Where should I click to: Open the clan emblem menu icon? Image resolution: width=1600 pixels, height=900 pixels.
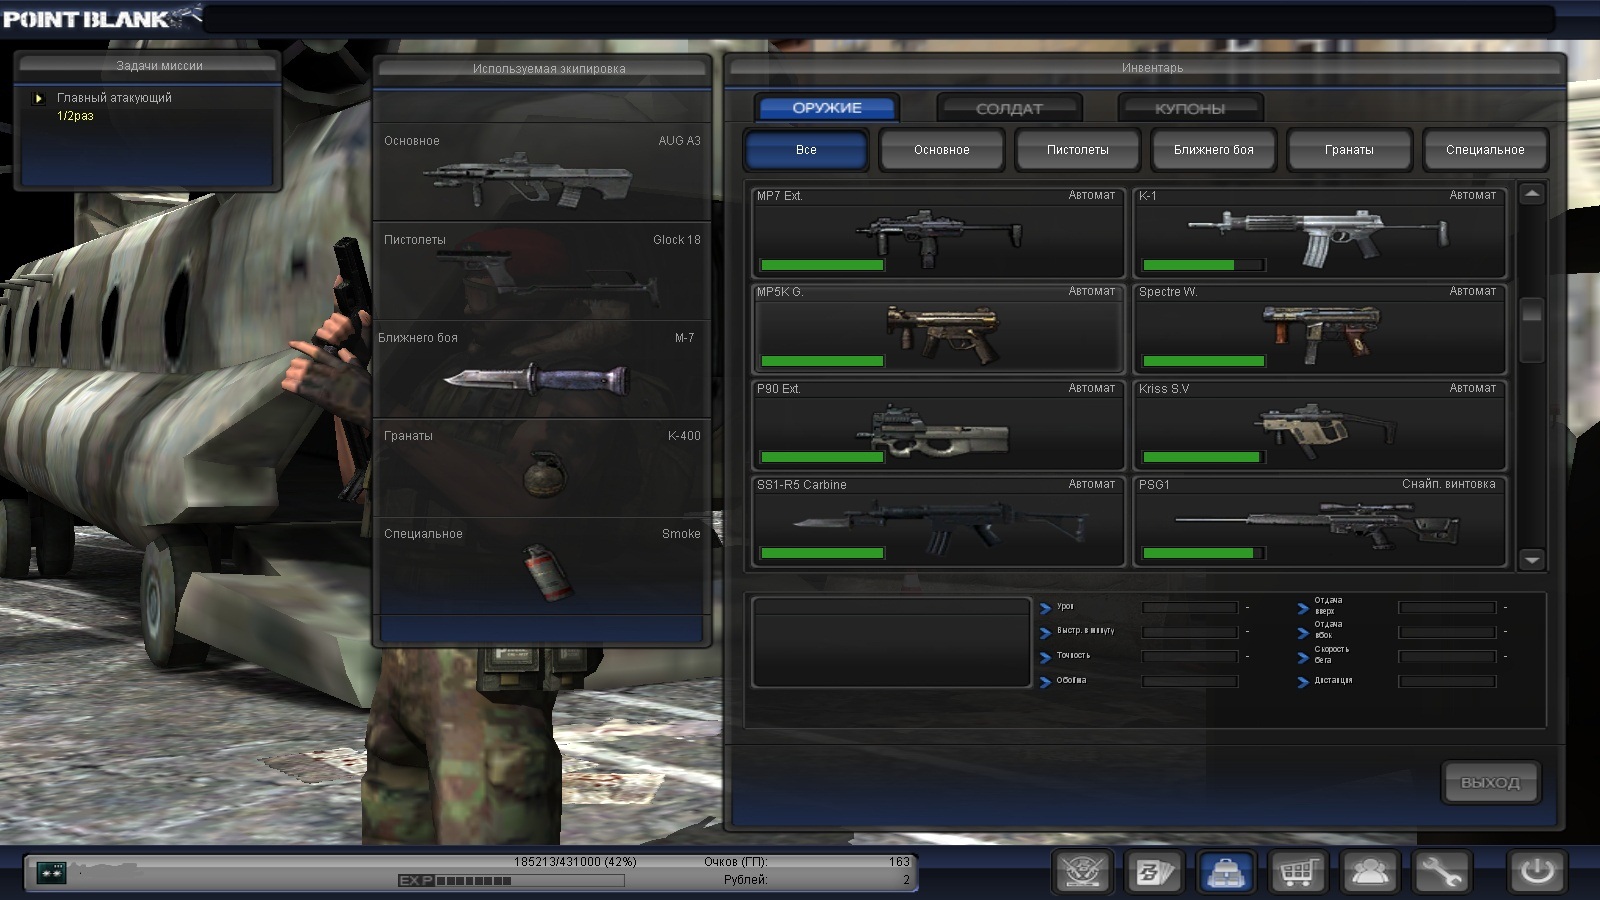[1082, 872]
